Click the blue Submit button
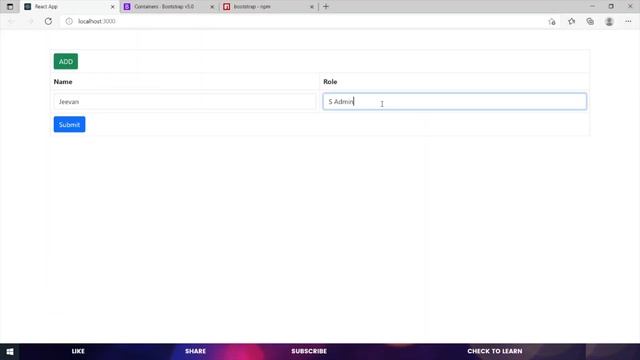Image resolution: width=640 pixels, height=360 pixels. click(x=69, y=124)
